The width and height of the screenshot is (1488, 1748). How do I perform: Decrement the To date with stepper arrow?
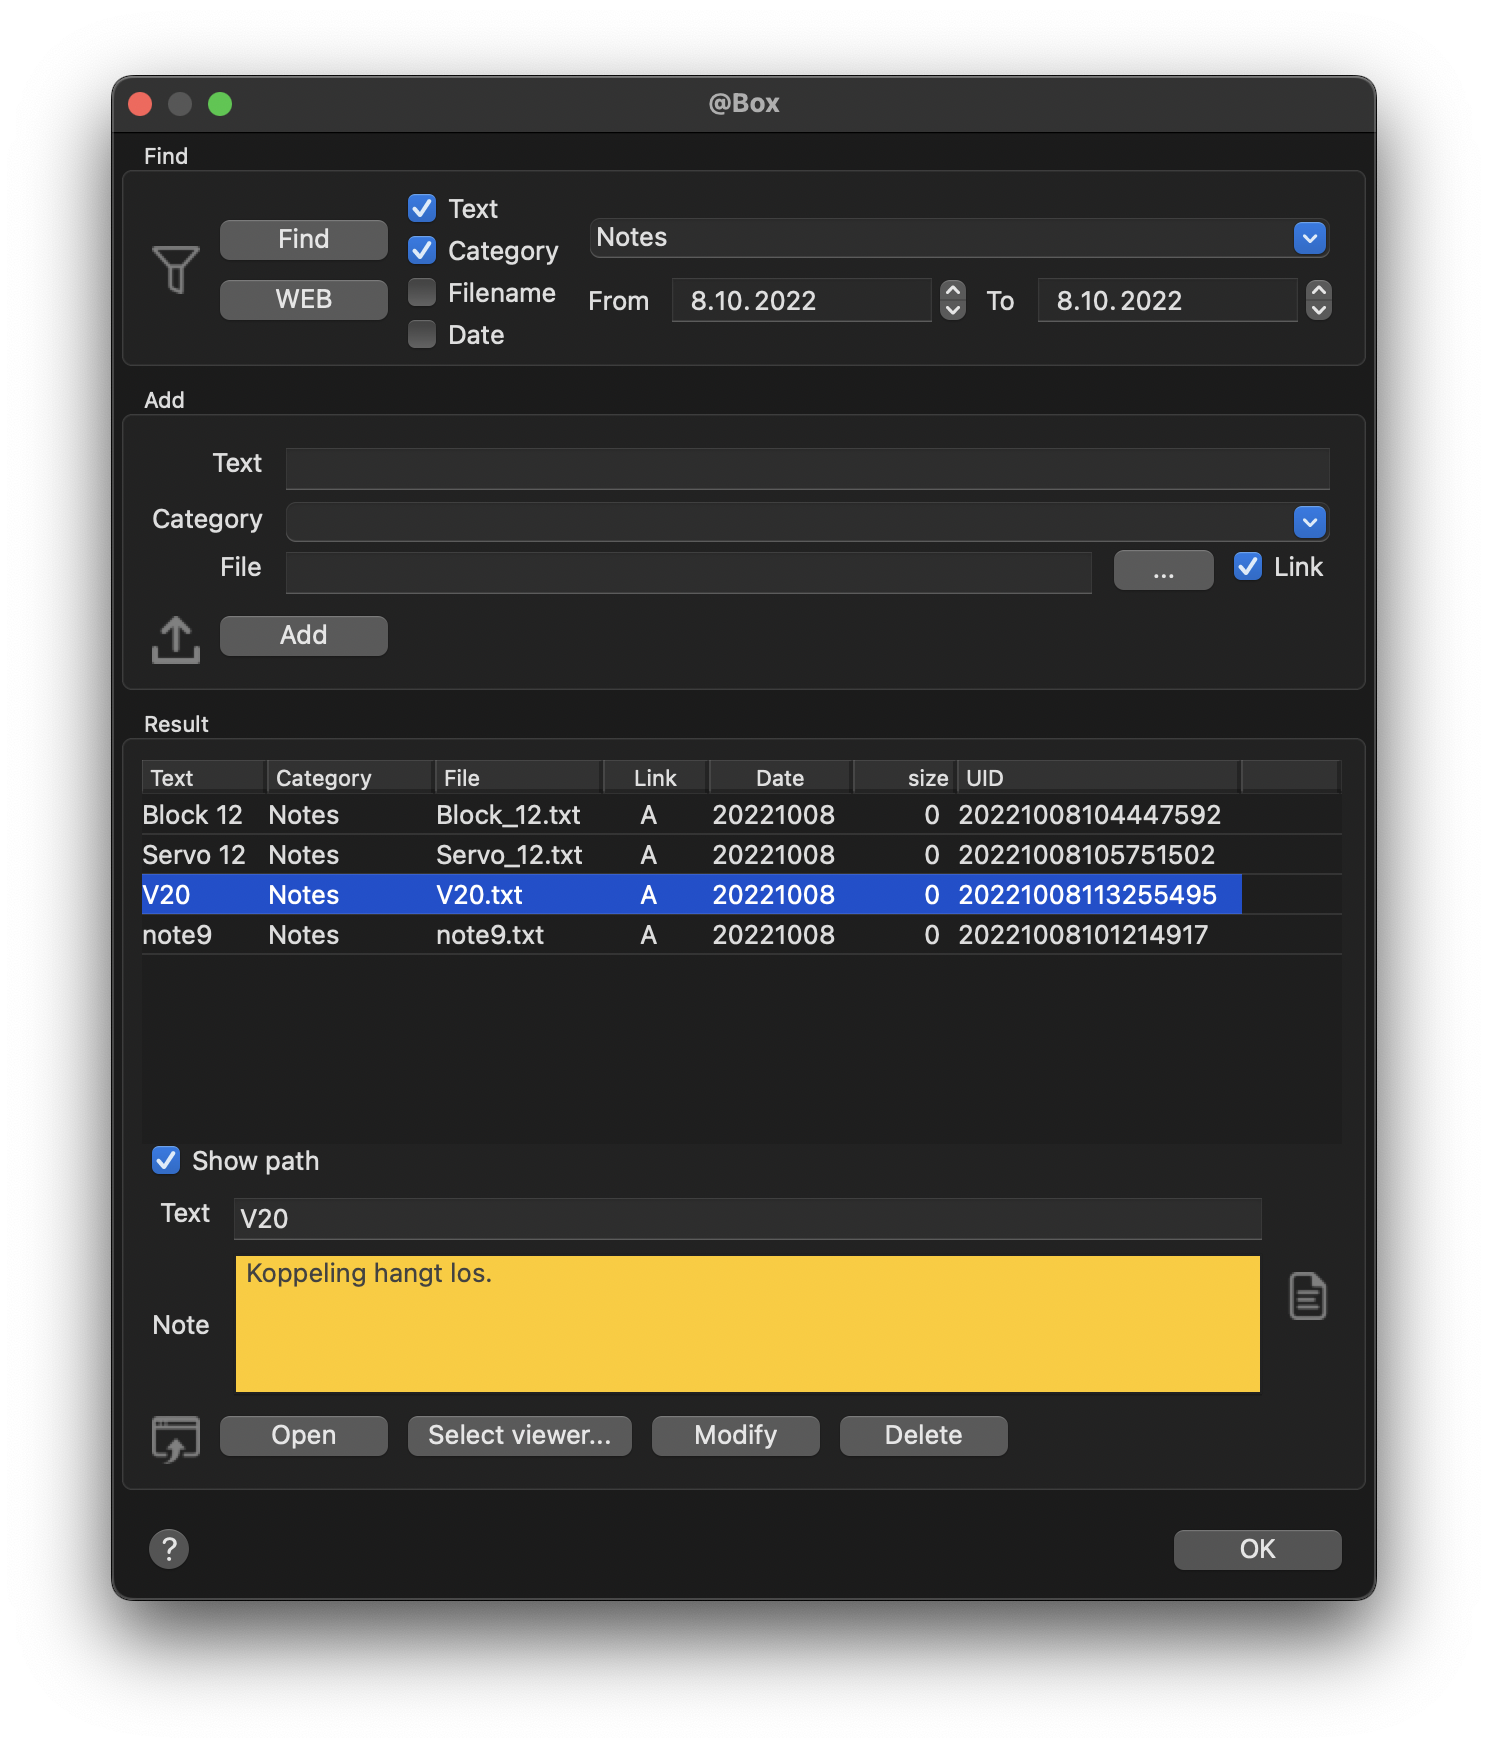tap(1319, 310)
